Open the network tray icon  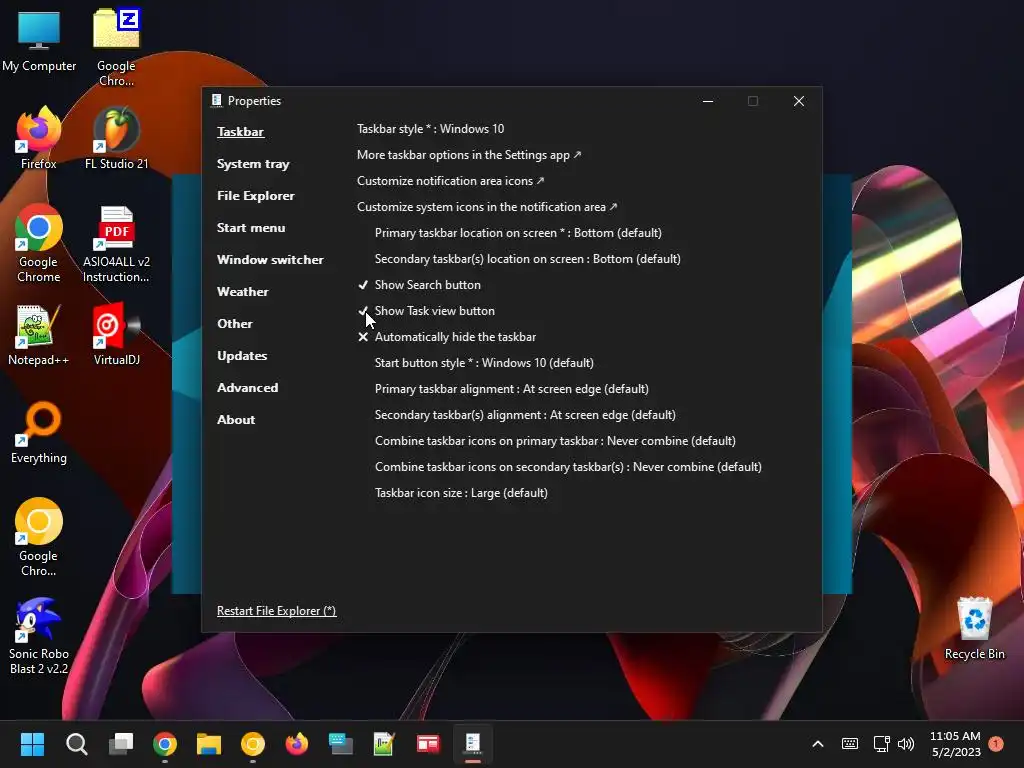881,744
